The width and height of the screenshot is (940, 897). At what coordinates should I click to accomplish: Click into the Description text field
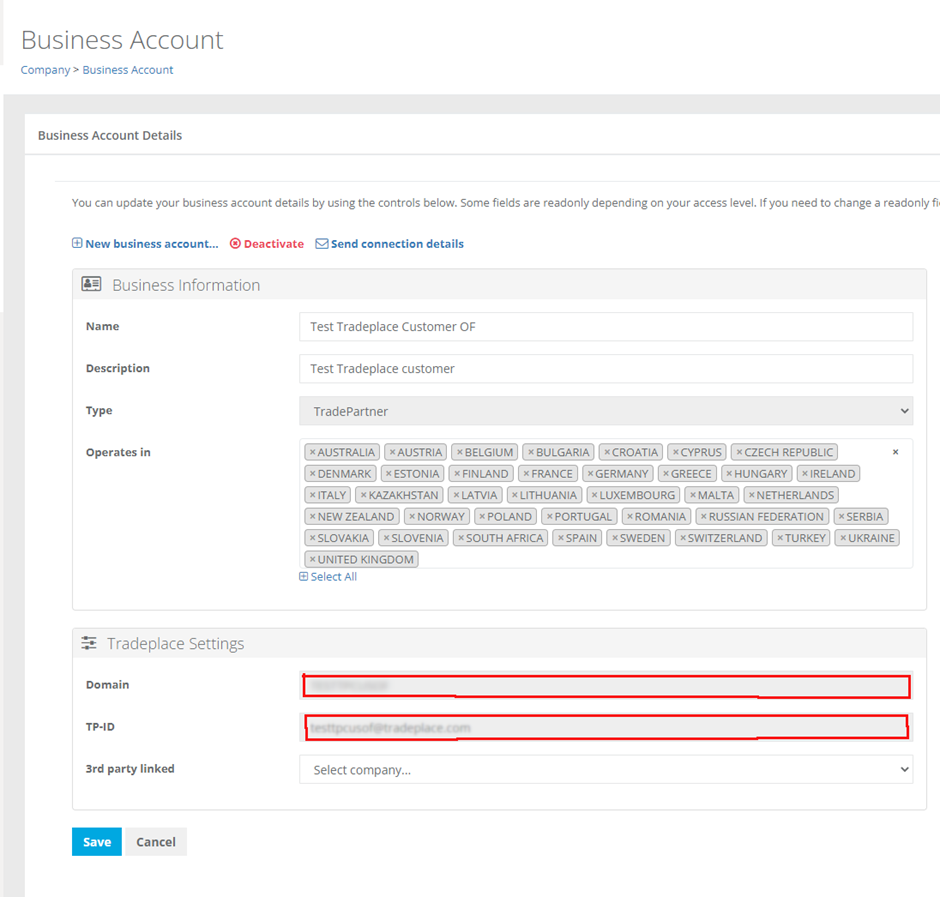605,369
